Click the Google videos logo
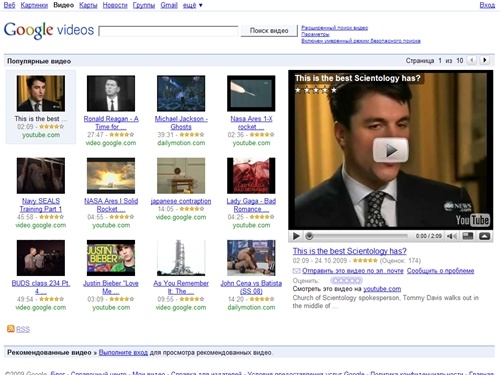 pyautogui.click(x=49, y=30)
